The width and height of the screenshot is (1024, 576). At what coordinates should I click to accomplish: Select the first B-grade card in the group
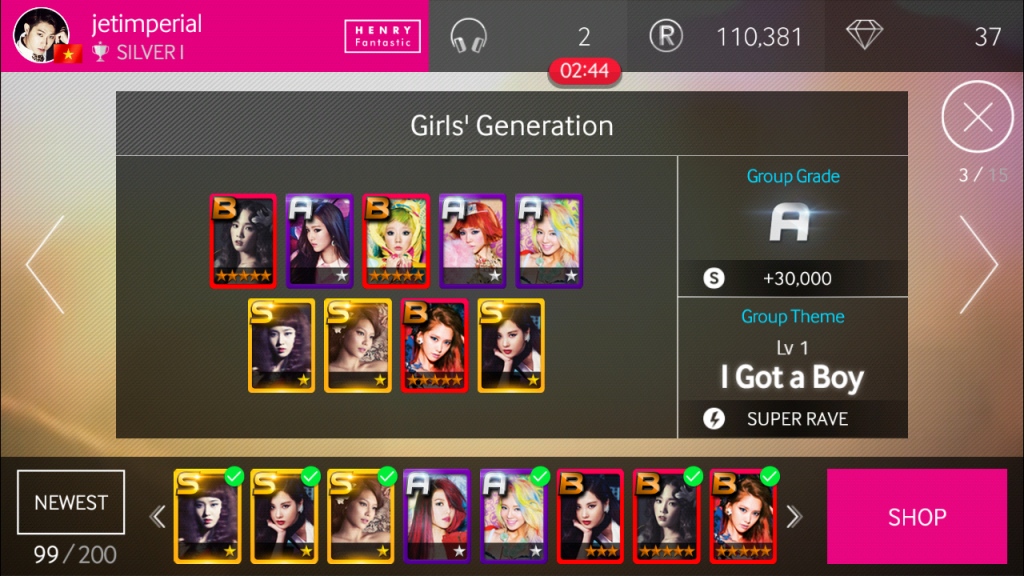point(243,241)
